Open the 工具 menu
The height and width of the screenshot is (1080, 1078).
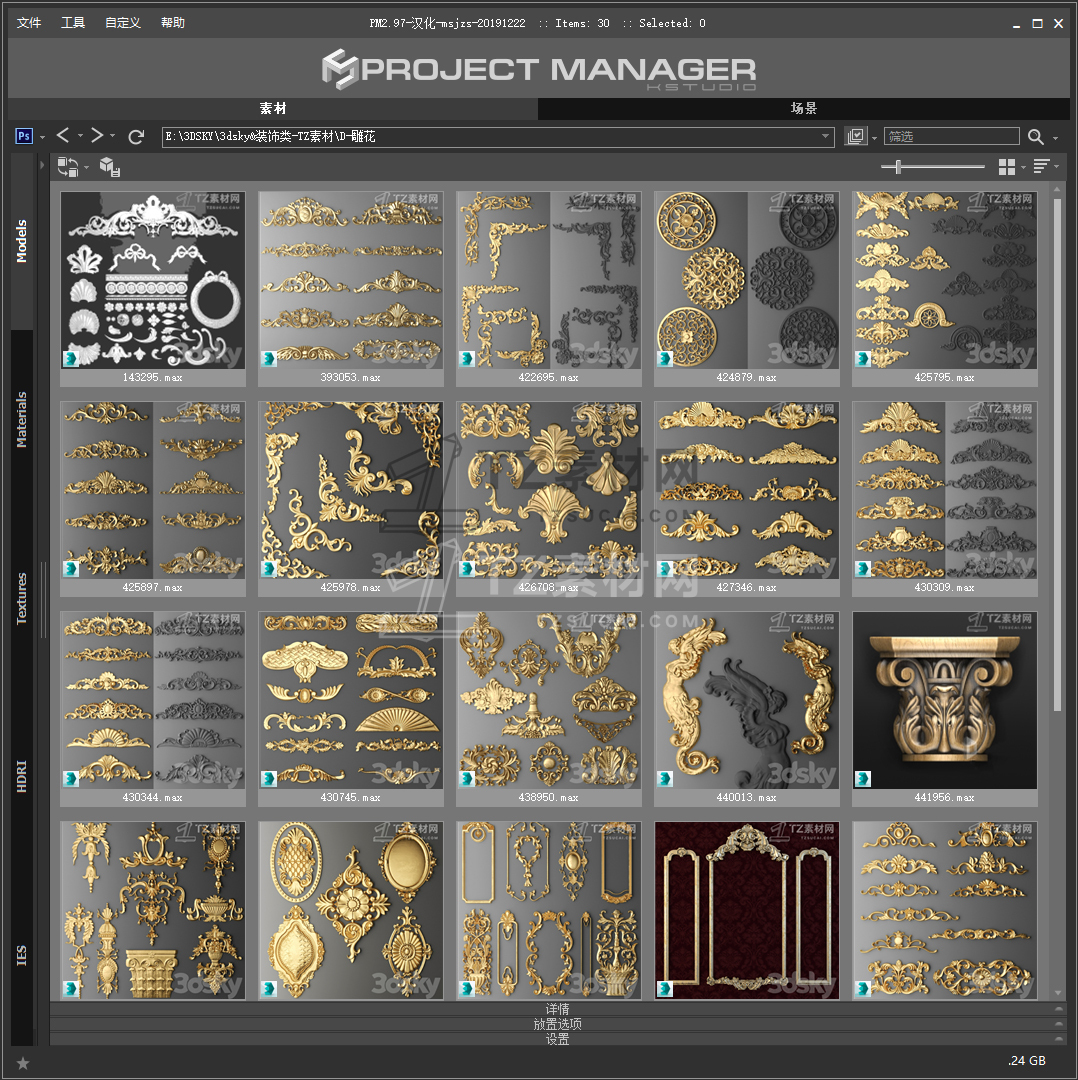[x=73, y=23]
